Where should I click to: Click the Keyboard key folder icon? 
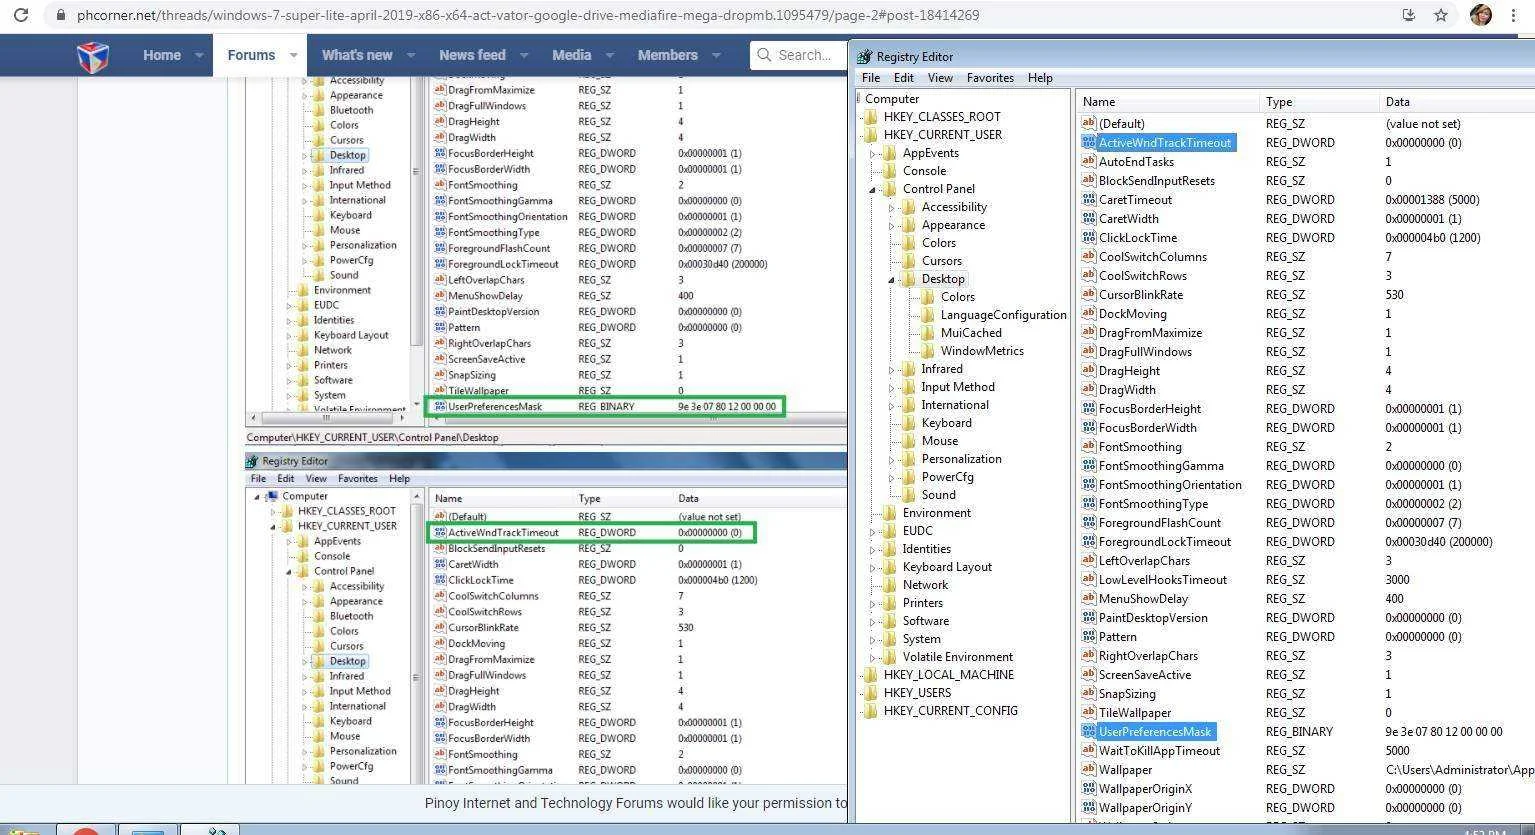(908, 422)
